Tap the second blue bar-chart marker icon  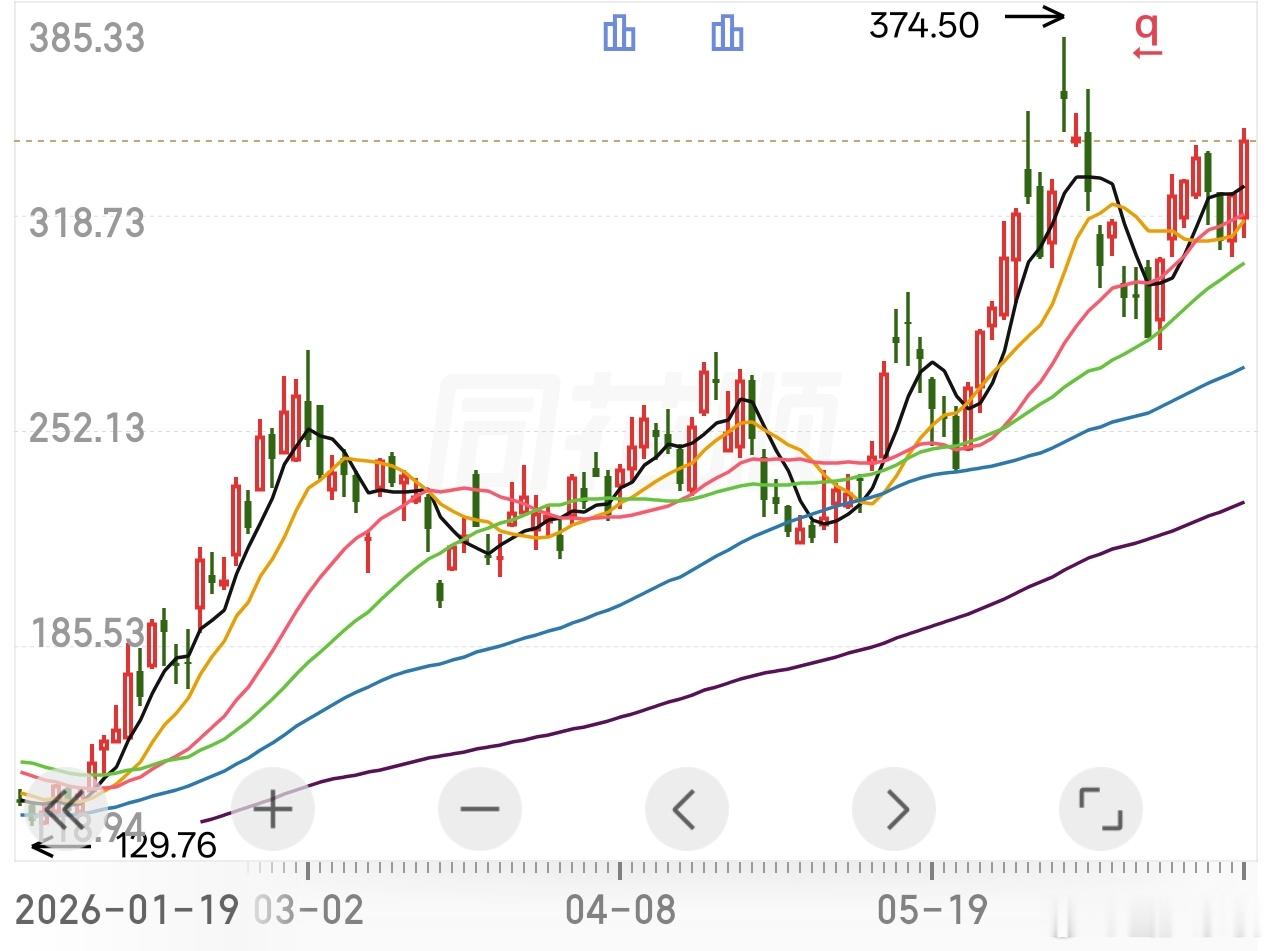(x=727, y=33)
